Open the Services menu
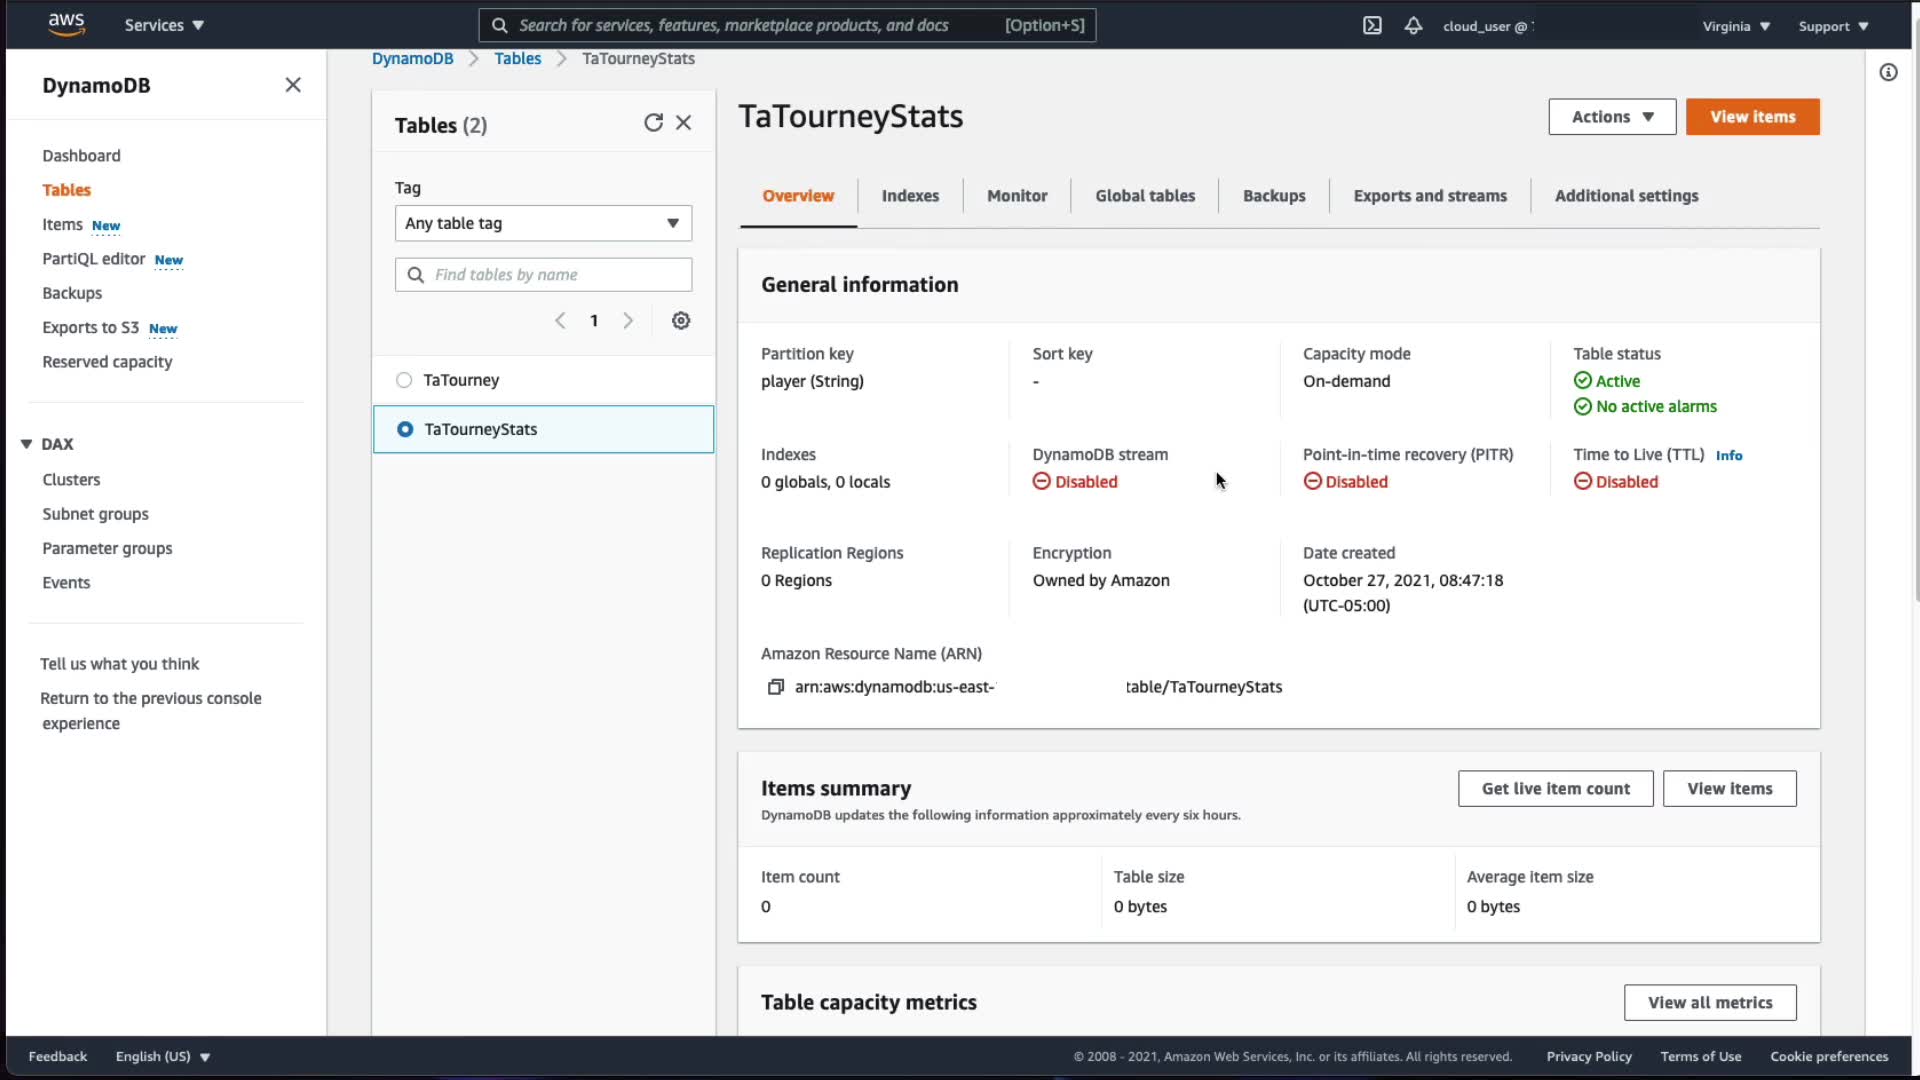The image size is (1920, 1080). (x=164, y=25)
